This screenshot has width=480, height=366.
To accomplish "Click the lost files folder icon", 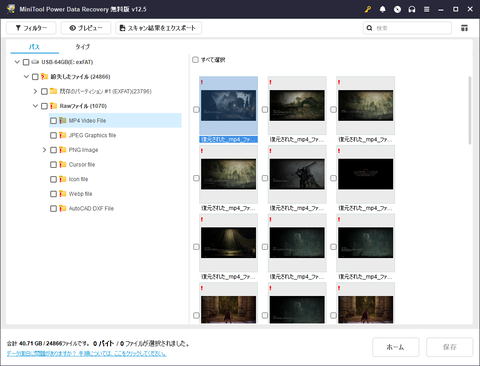I will tap(44, 77).
